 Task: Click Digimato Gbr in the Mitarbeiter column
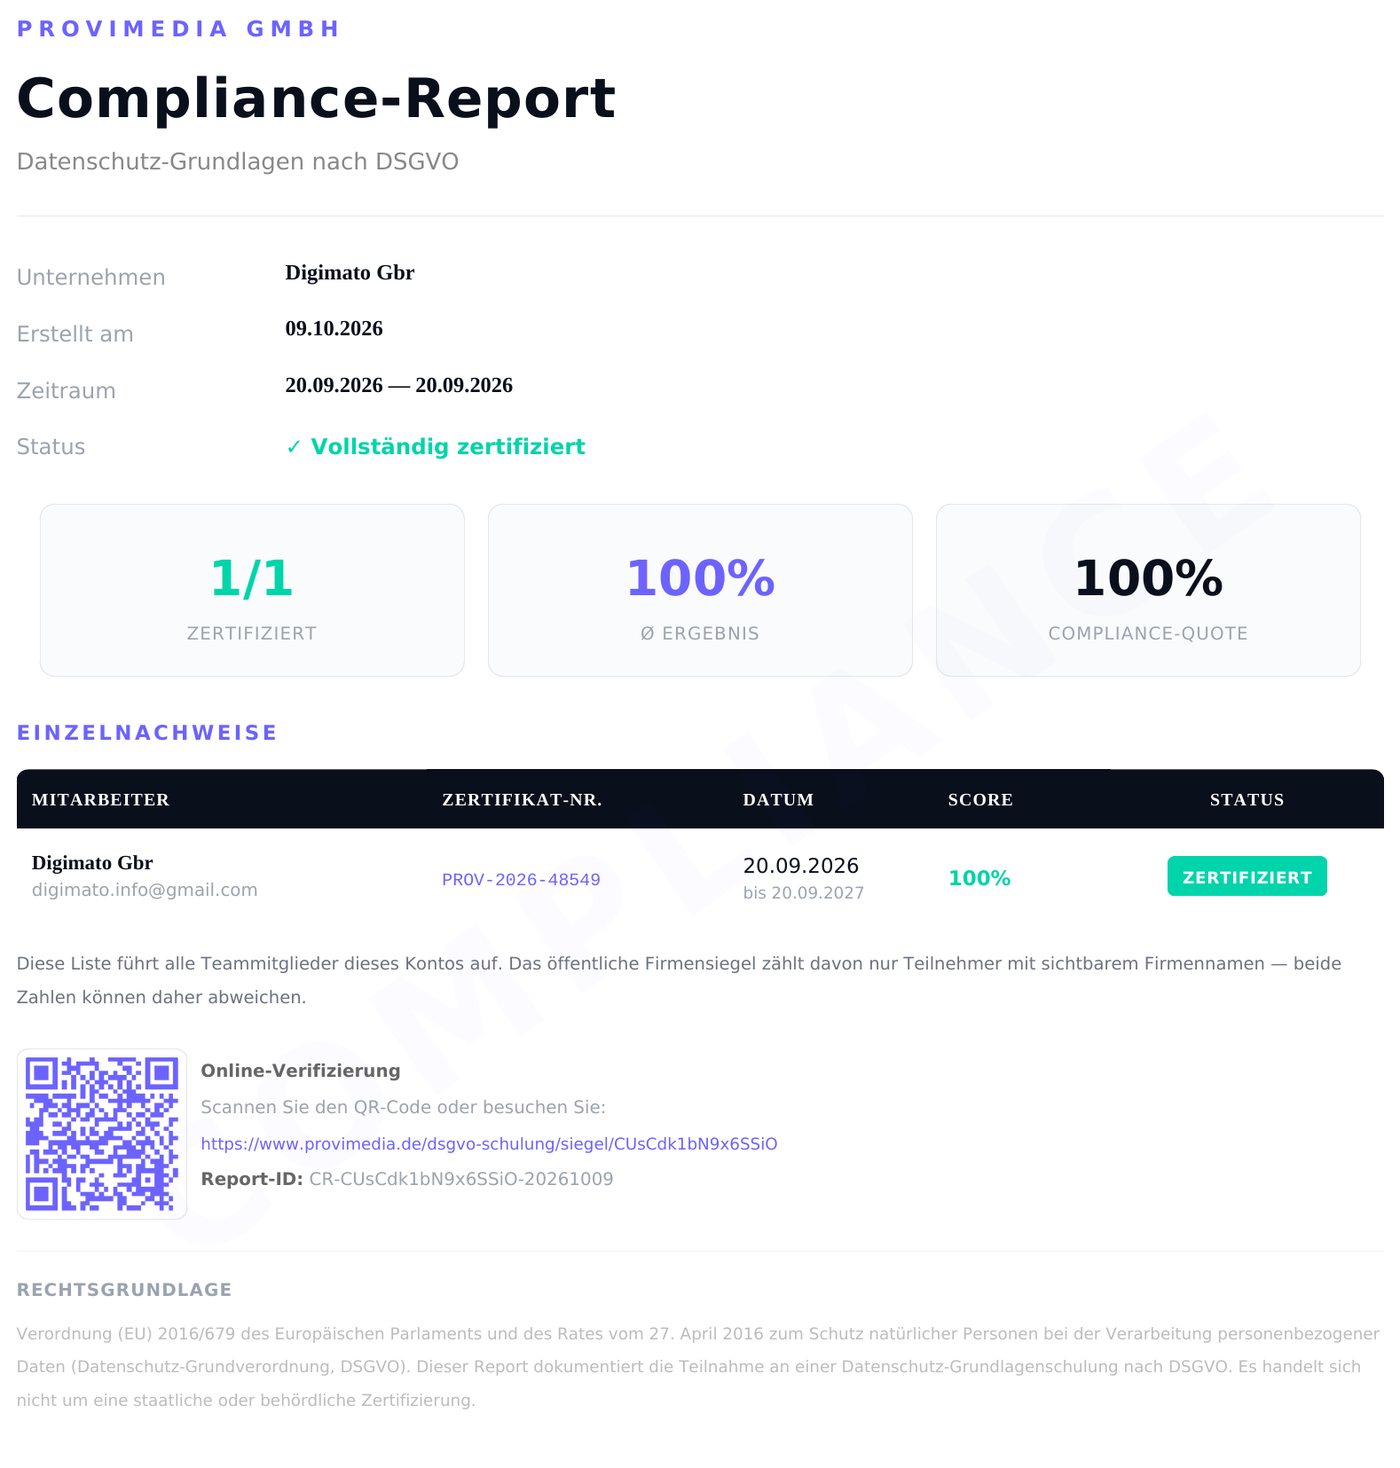[x=92, y=863]
